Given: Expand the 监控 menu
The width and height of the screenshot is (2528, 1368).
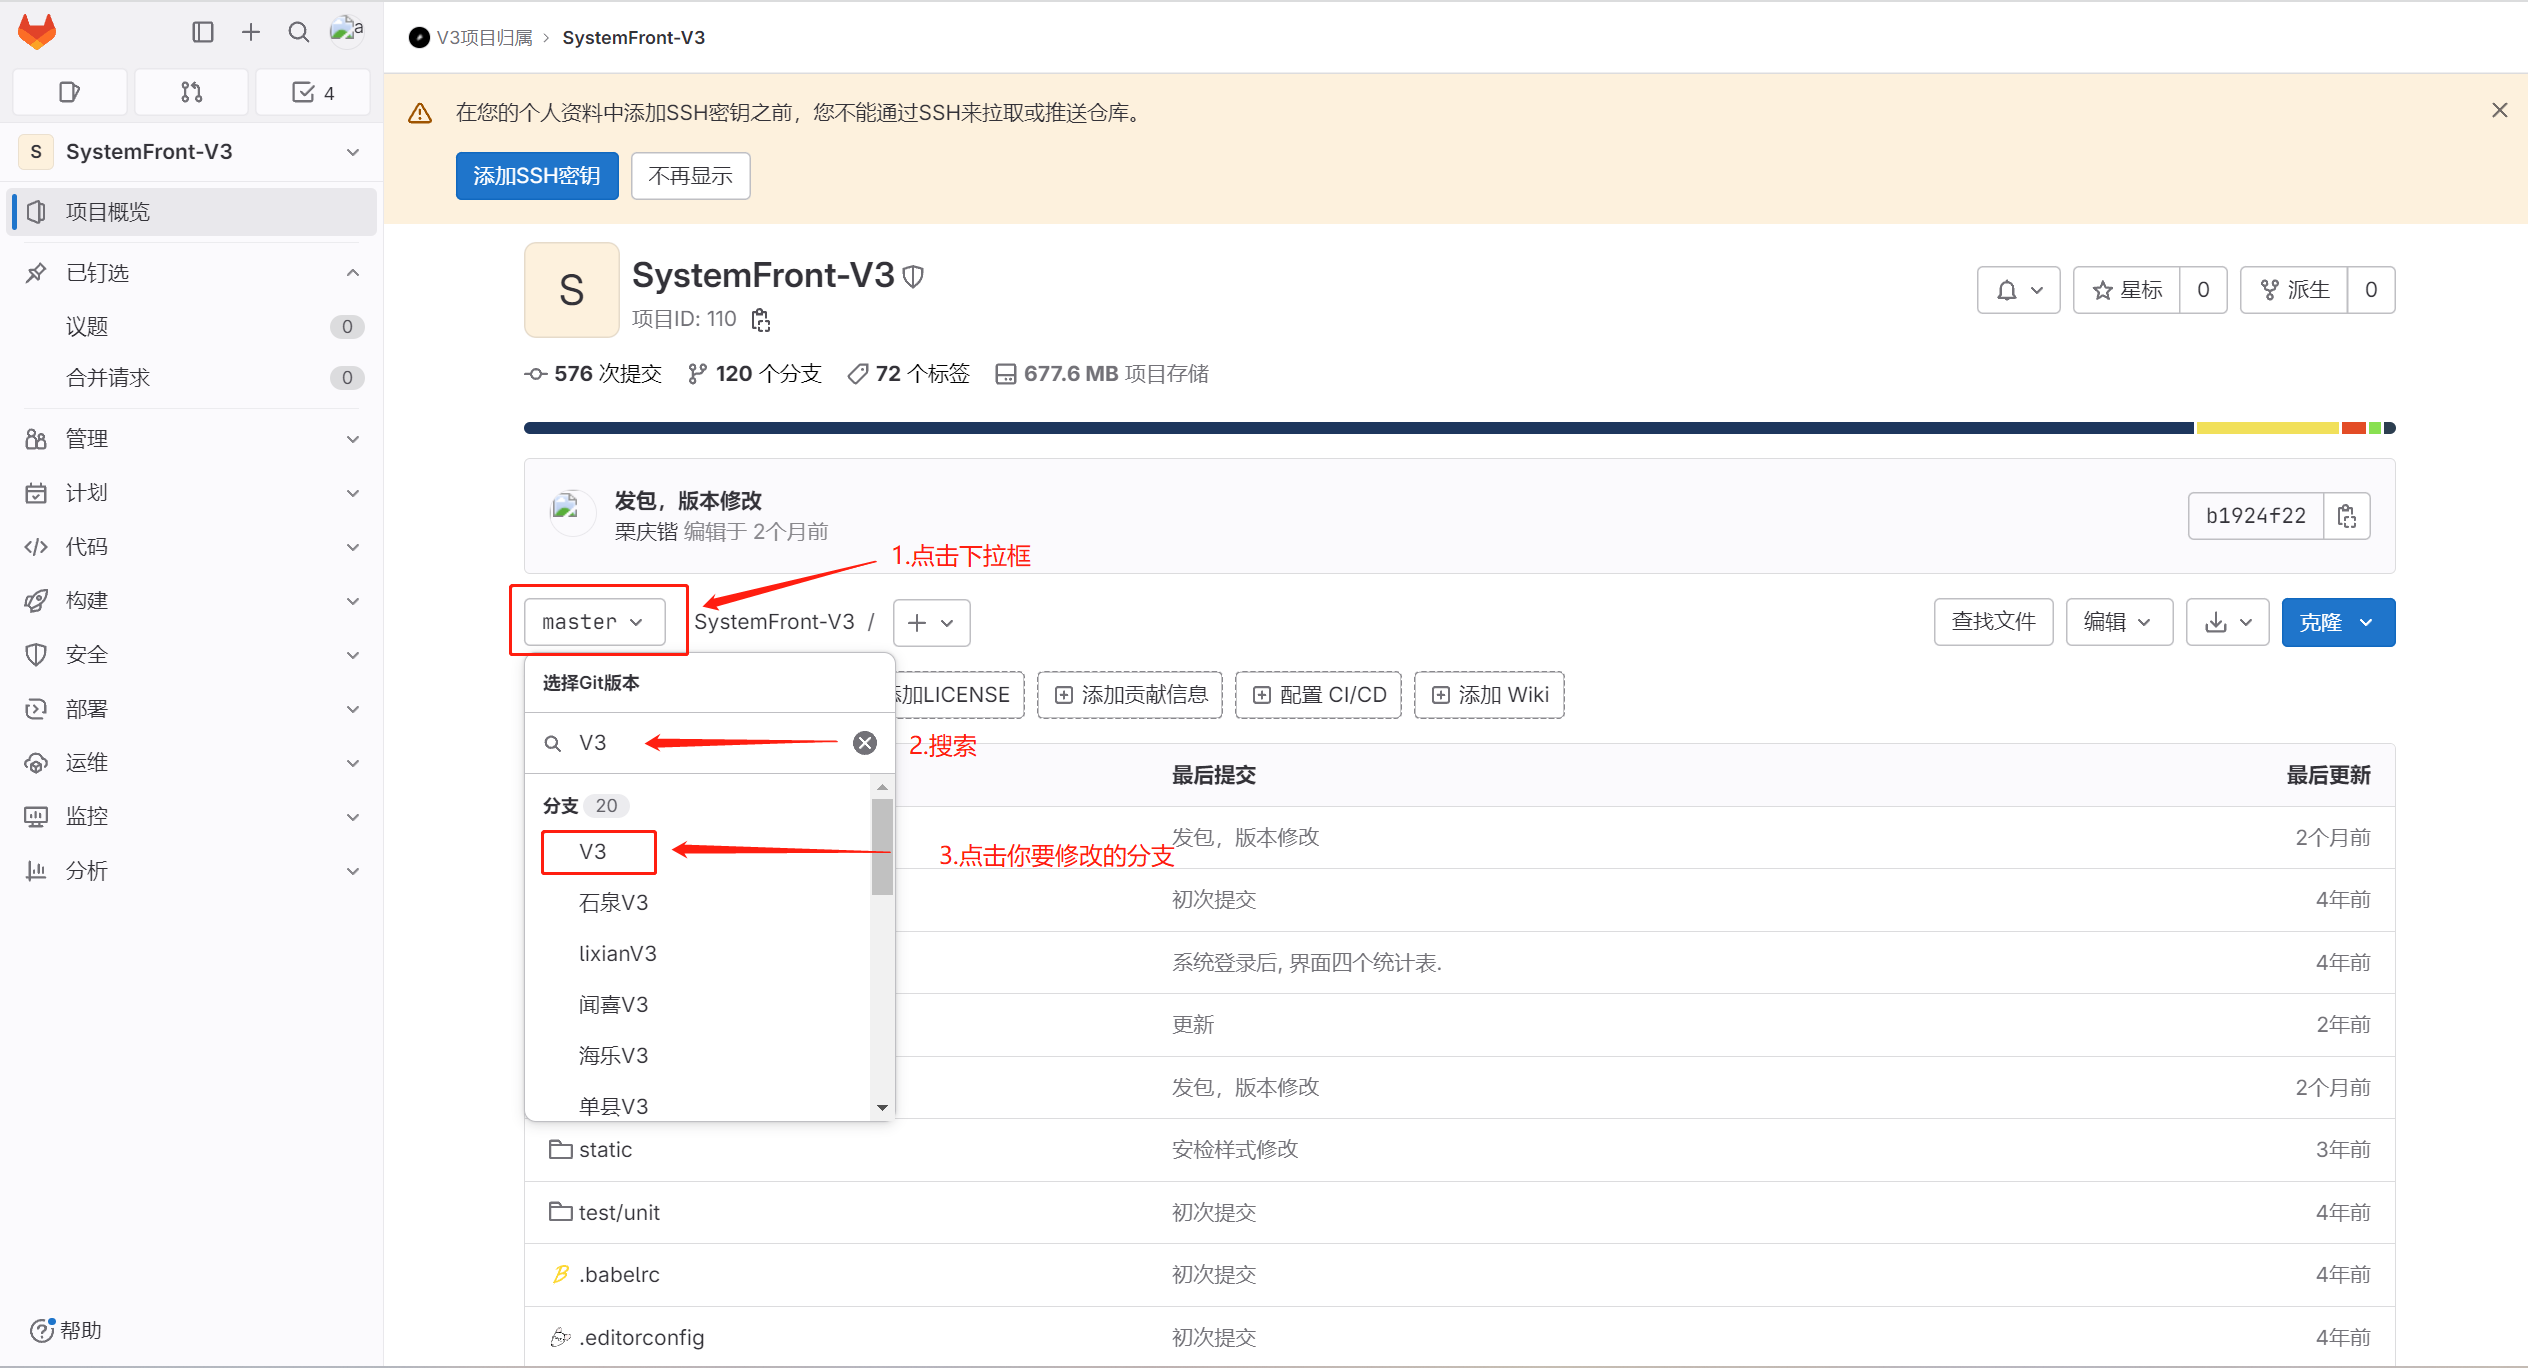Looking at the screenshot, I should click(x=190, y=817).
